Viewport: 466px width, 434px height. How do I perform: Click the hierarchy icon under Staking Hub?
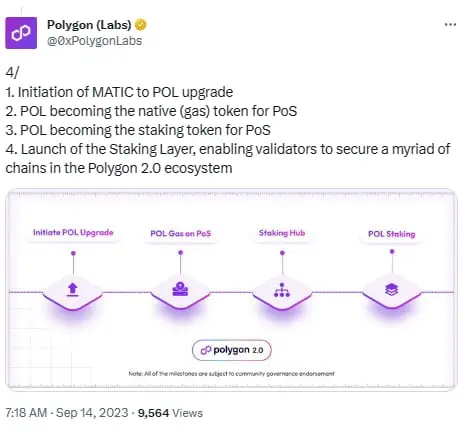(282, 290)
